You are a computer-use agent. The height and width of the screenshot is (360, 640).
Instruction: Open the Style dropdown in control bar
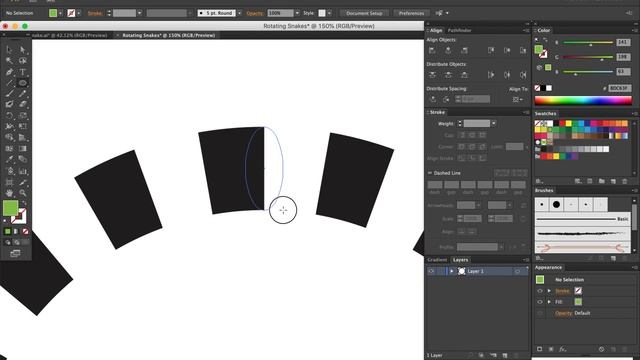pos(329,13)
